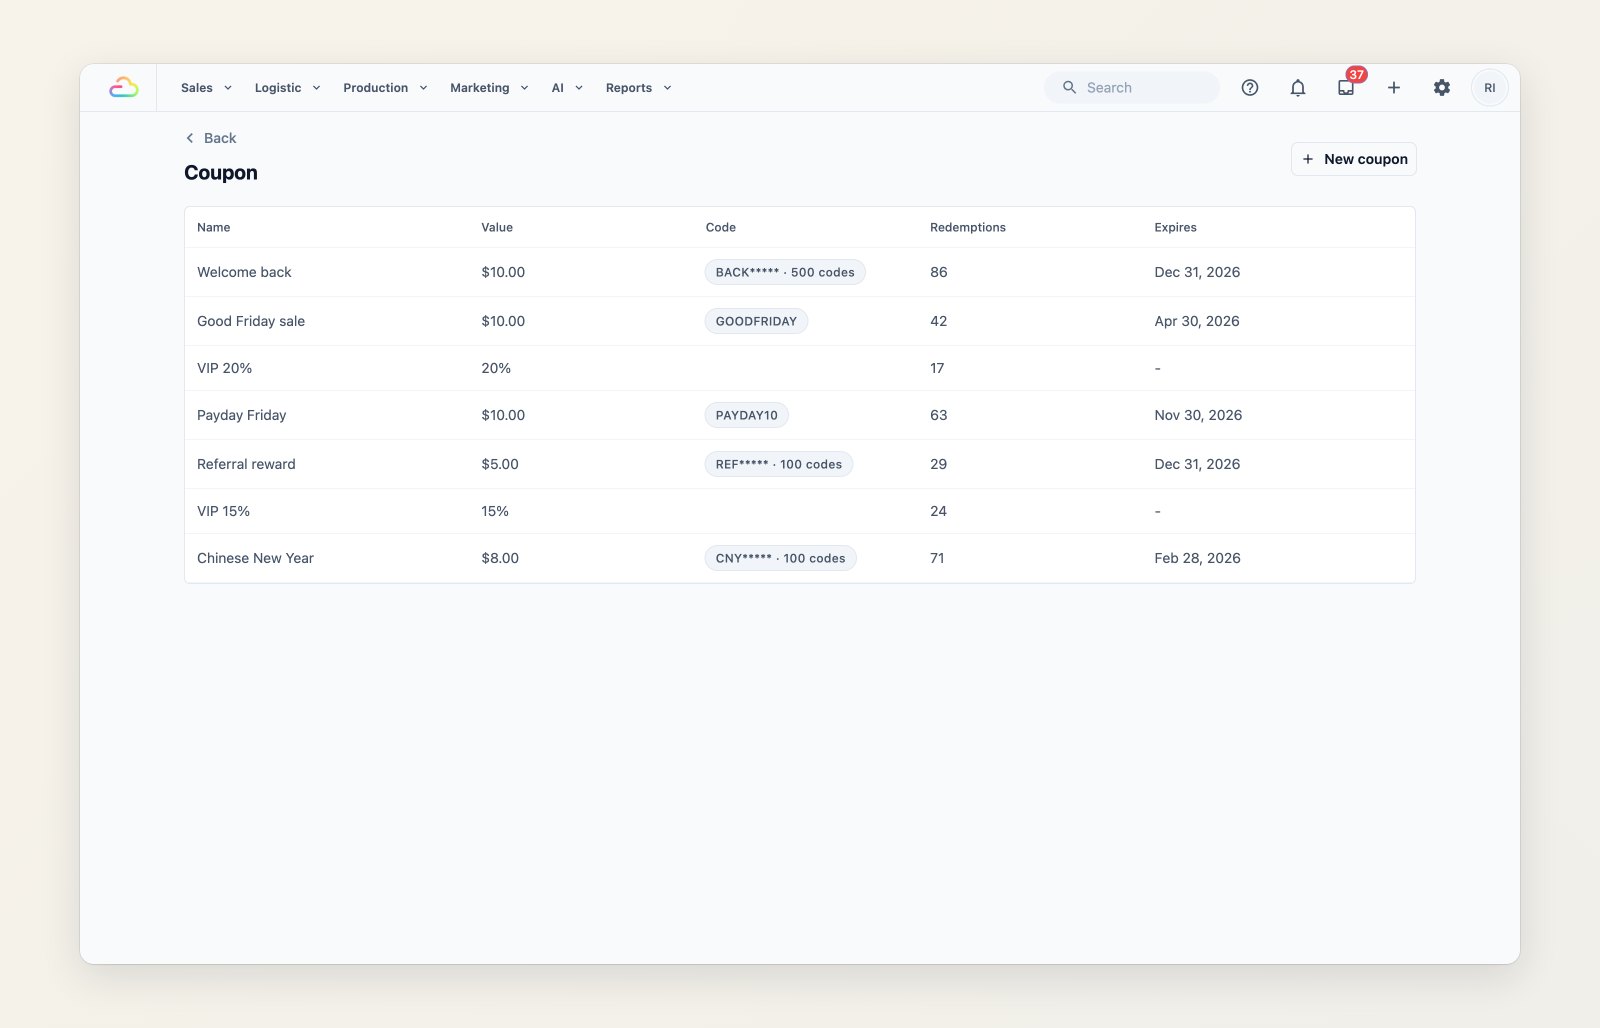Expand the Production menu

(x=385, y=88)
